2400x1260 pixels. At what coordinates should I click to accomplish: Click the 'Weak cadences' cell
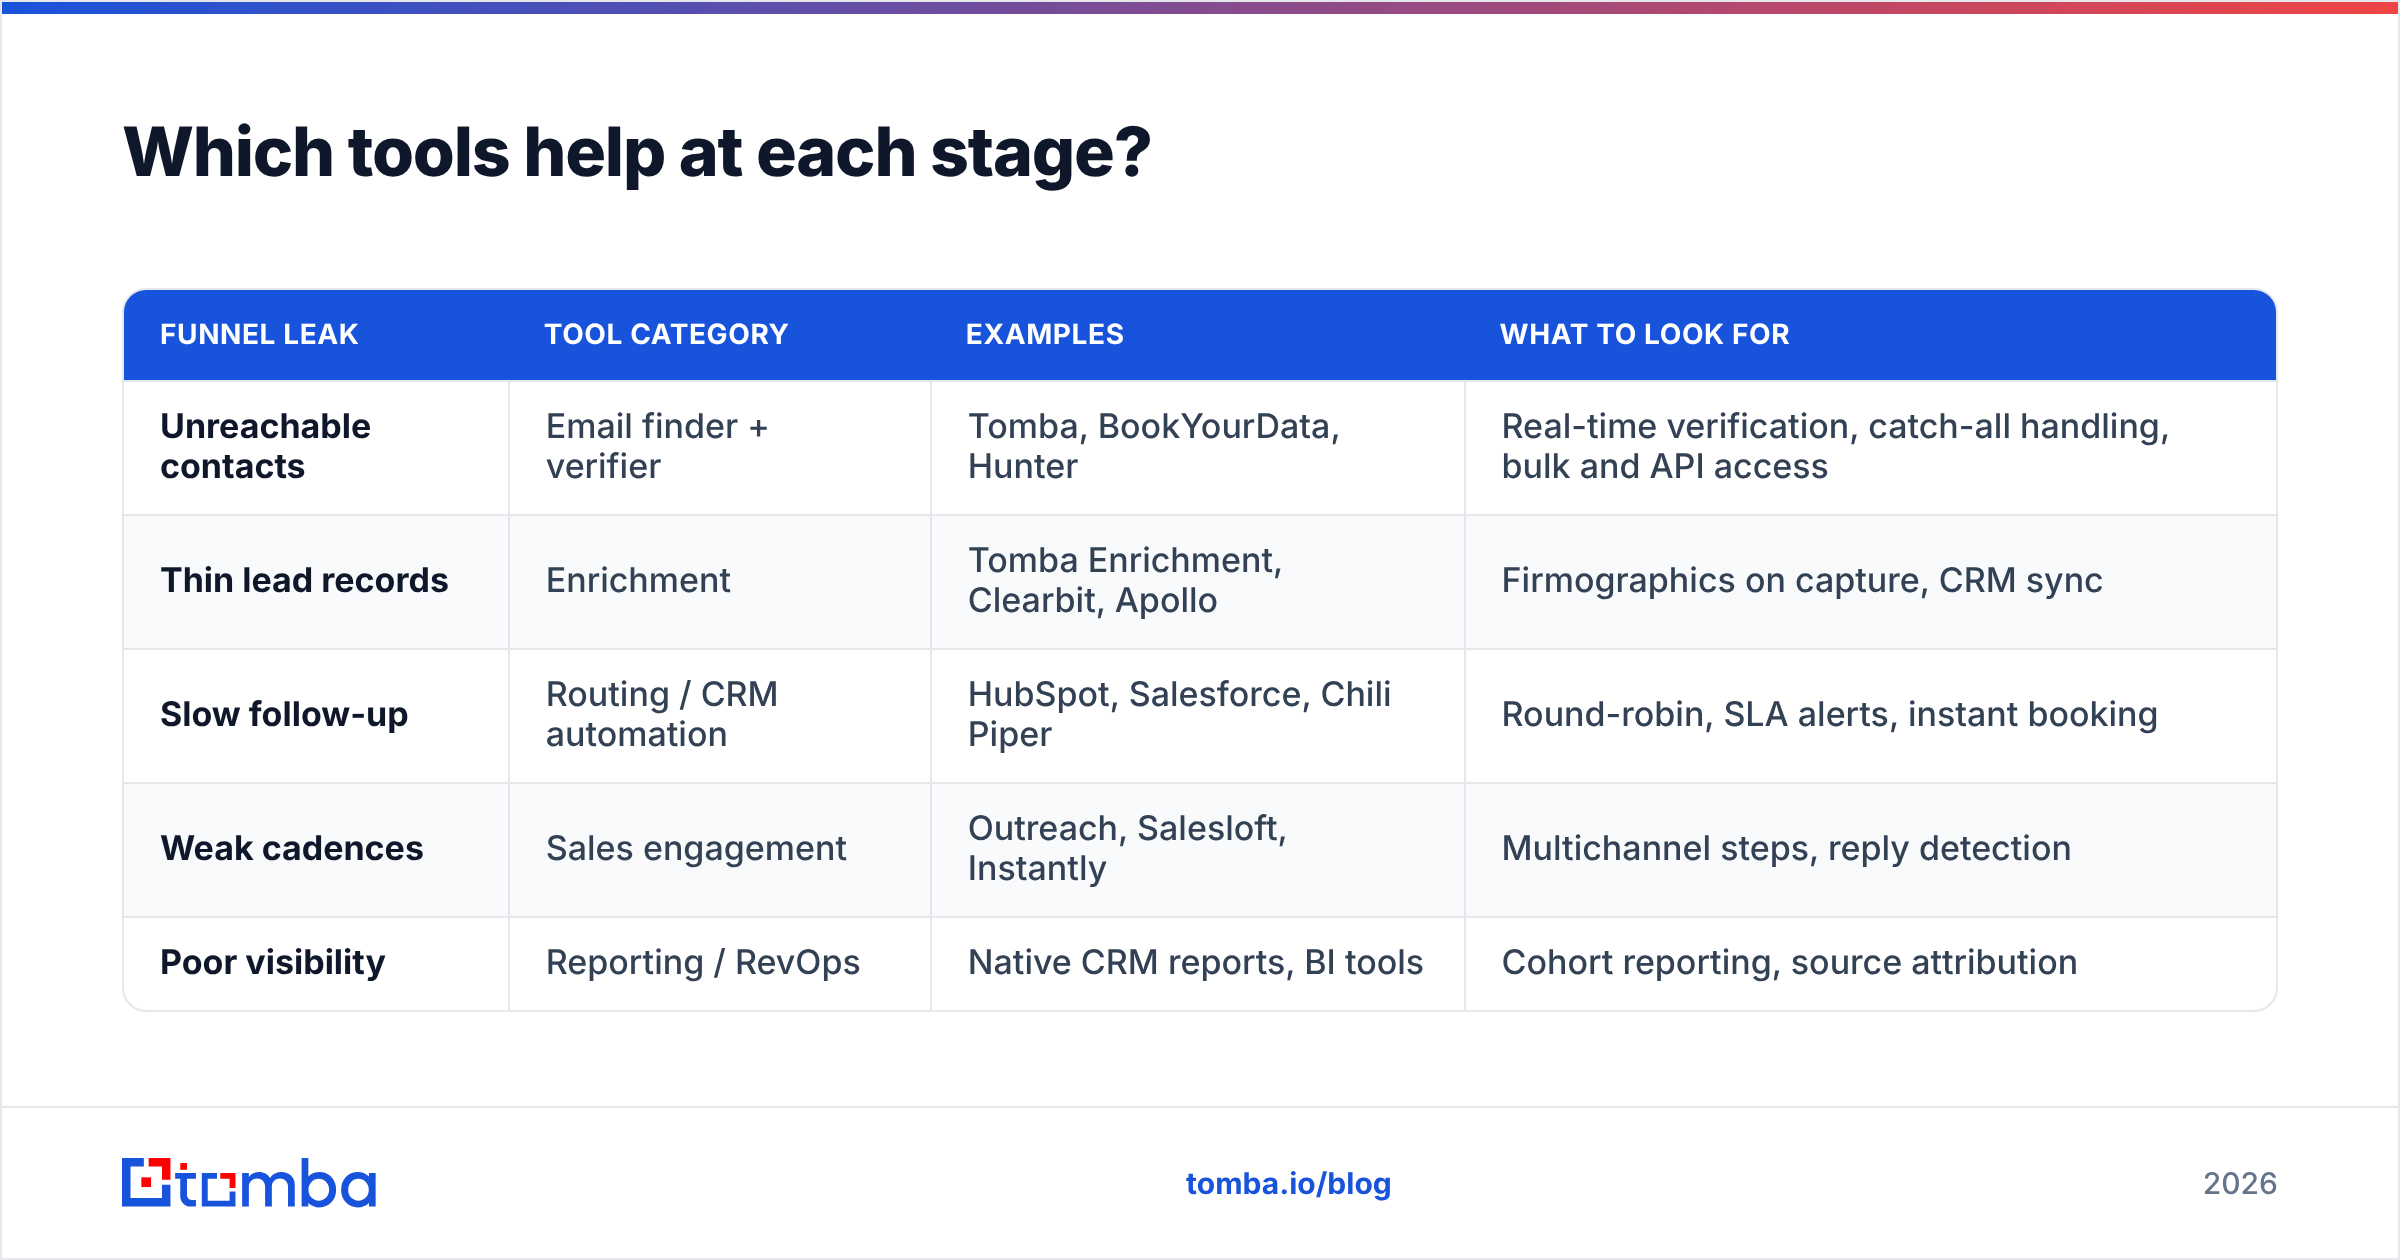(316, 850)
